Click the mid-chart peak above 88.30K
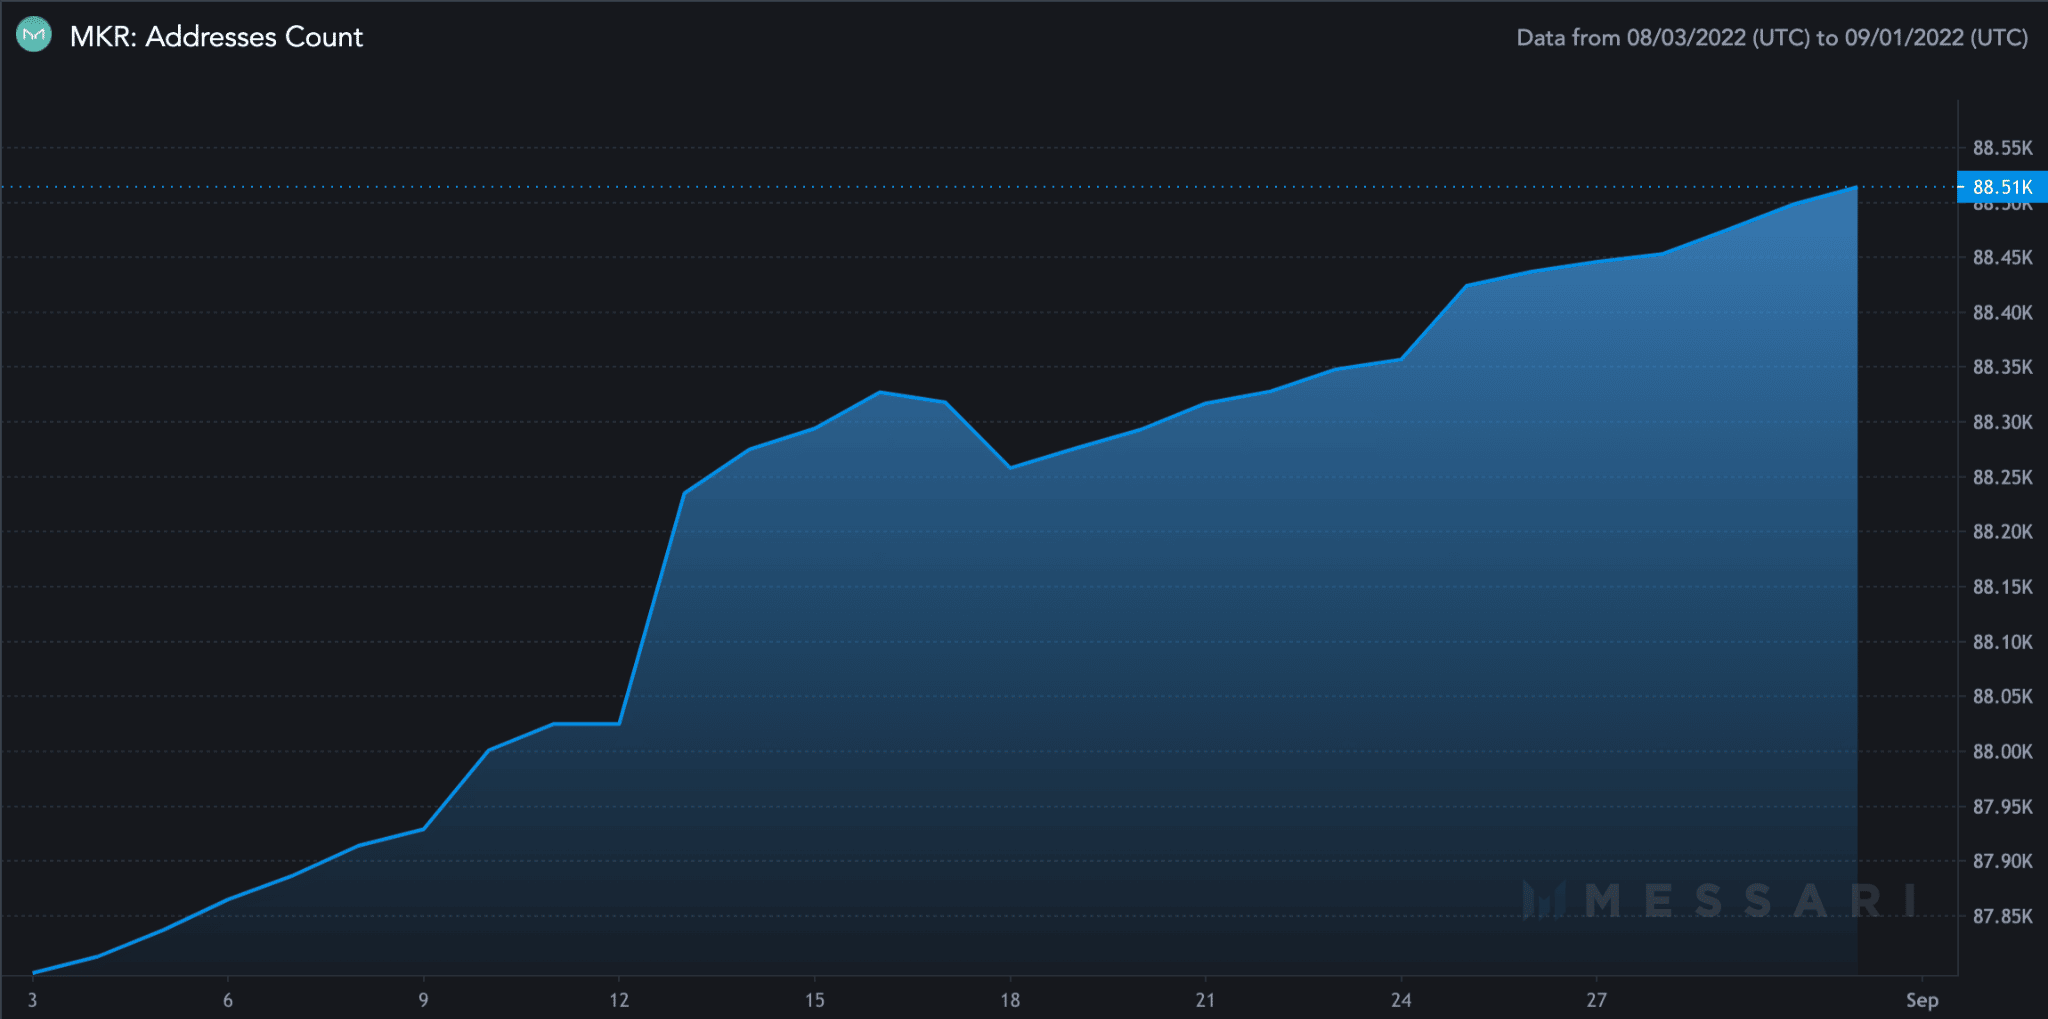 [880, 392]
